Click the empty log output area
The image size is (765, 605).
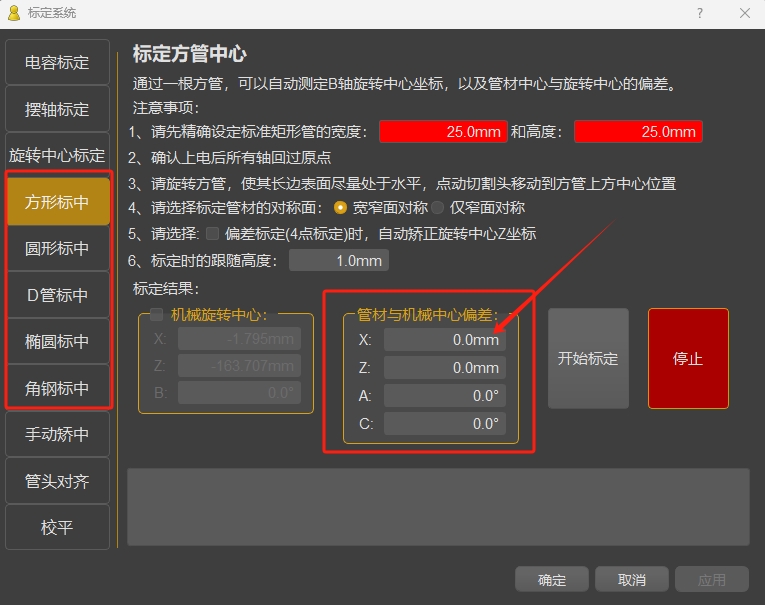[438, 507]
